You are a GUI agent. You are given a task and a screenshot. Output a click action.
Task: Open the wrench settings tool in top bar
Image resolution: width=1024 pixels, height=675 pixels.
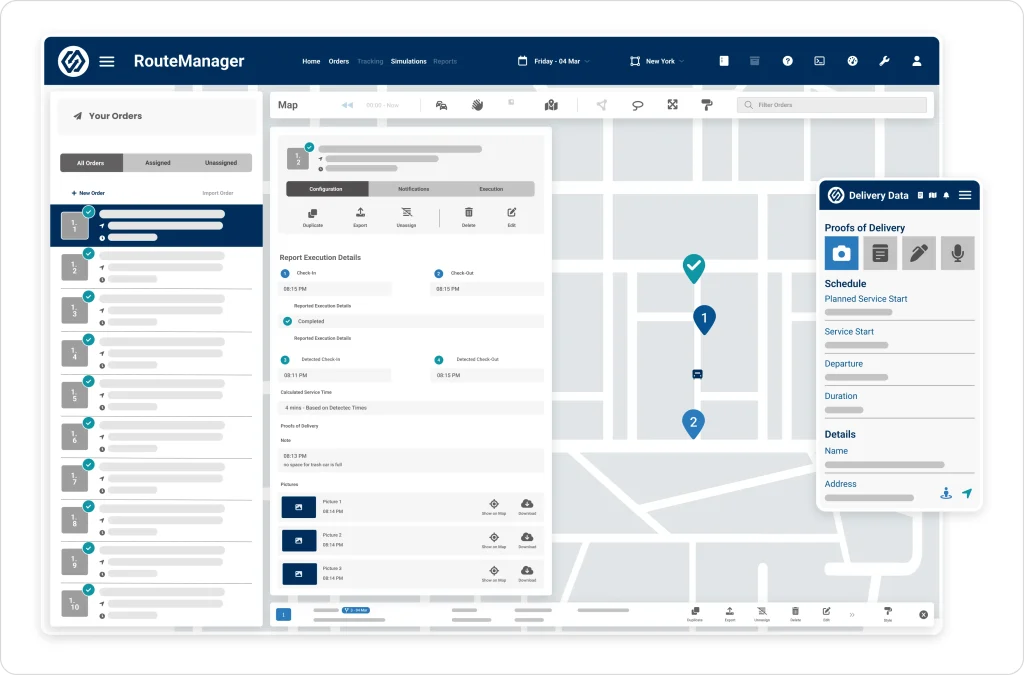[884, 61]
